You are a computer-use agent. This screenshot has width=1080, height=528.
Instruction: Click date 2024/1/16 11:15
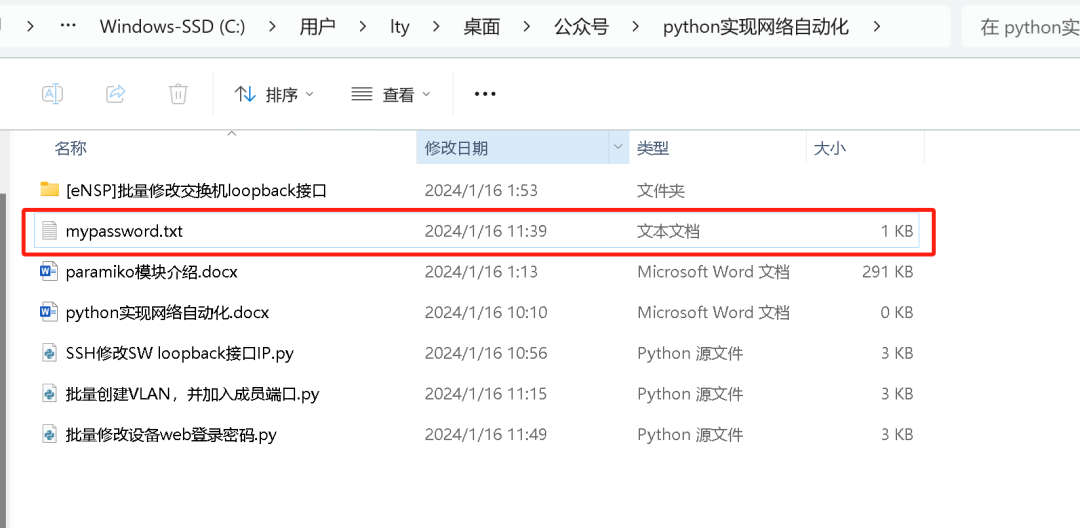[x=486, y=394]
